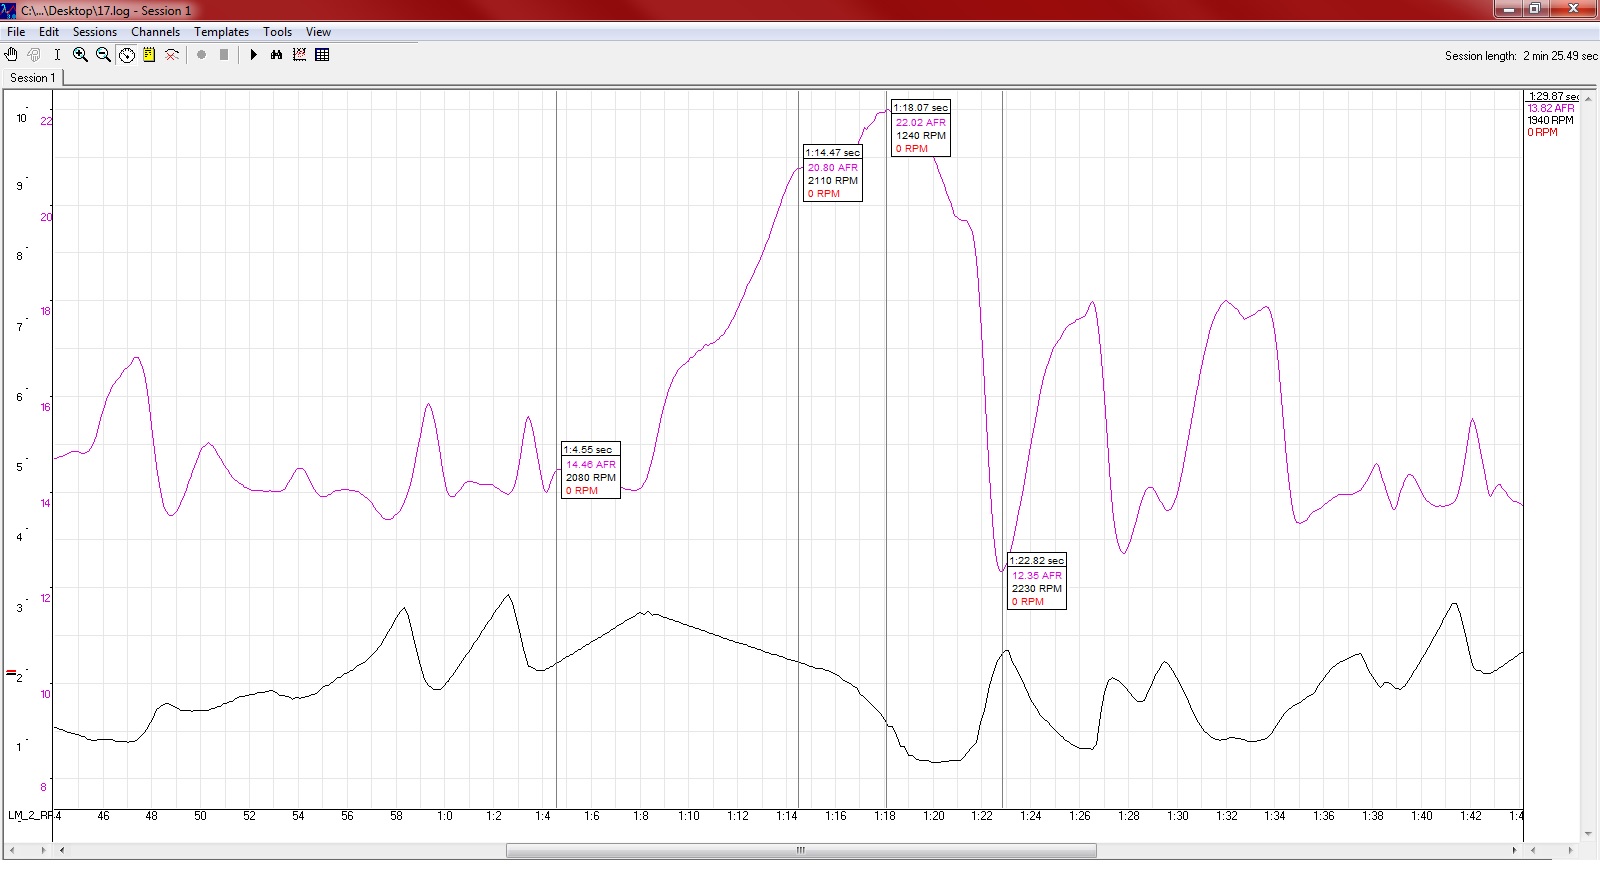Screen dimensions: 1600x881
Task: Open the yellow notepad notes icon
Action: [149, 55]
